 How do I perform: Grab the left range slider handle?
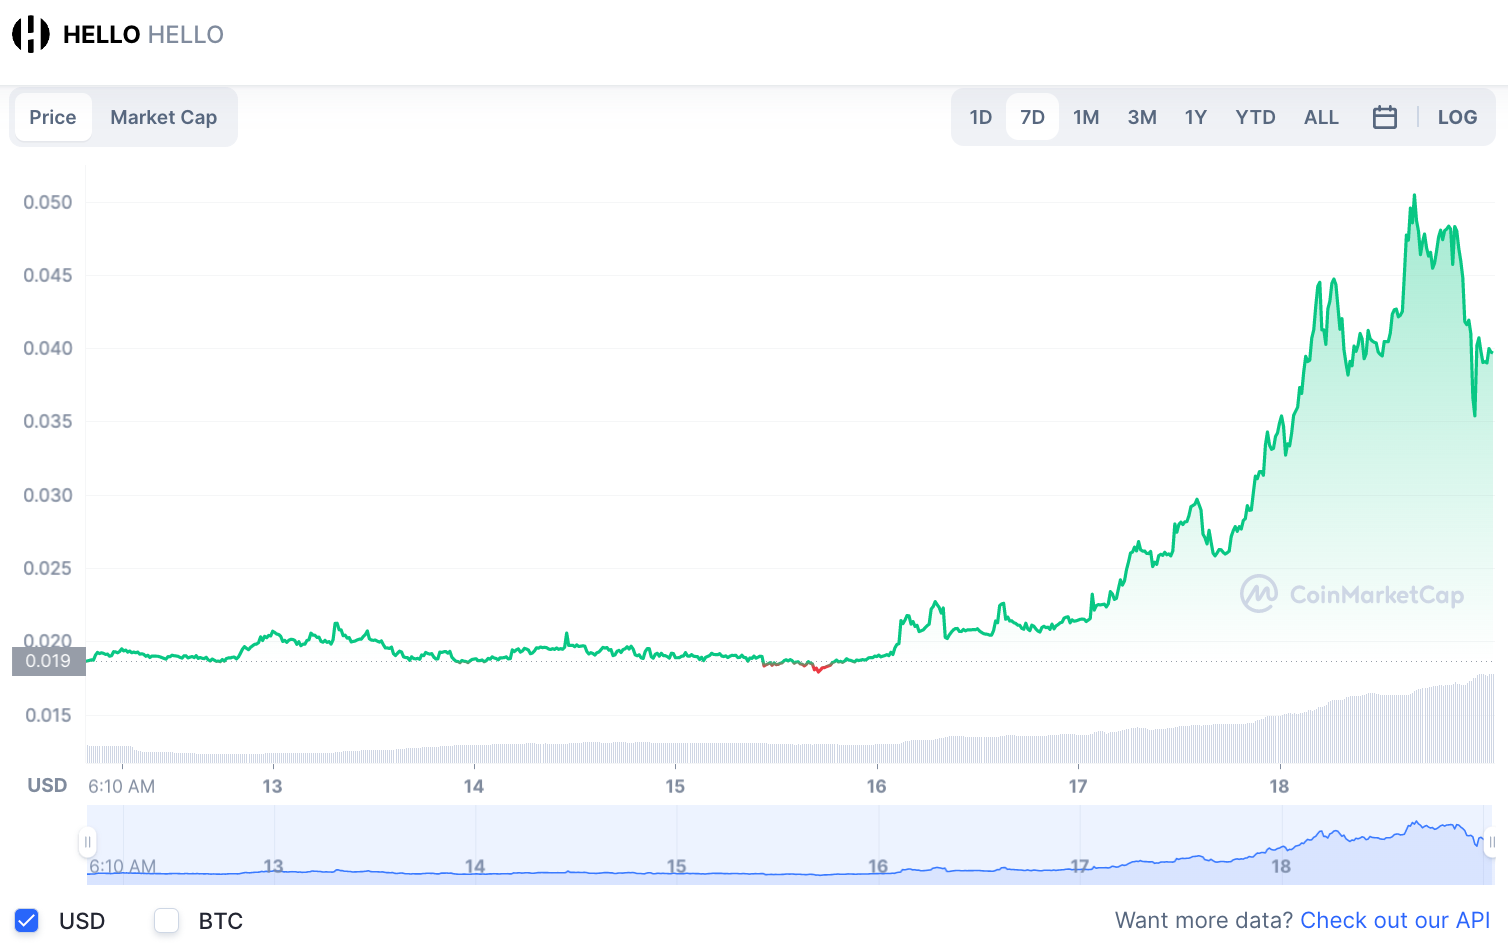(x=87, y=842)
